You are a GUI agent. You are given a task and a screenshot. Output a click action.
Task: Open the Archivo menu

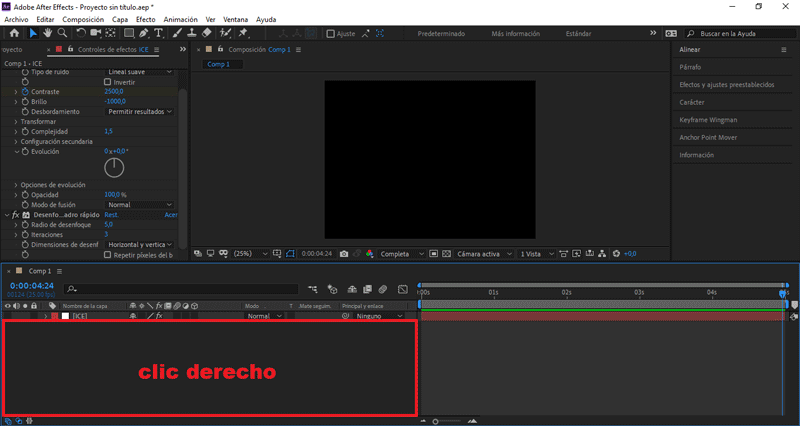(x=16, y=19)
